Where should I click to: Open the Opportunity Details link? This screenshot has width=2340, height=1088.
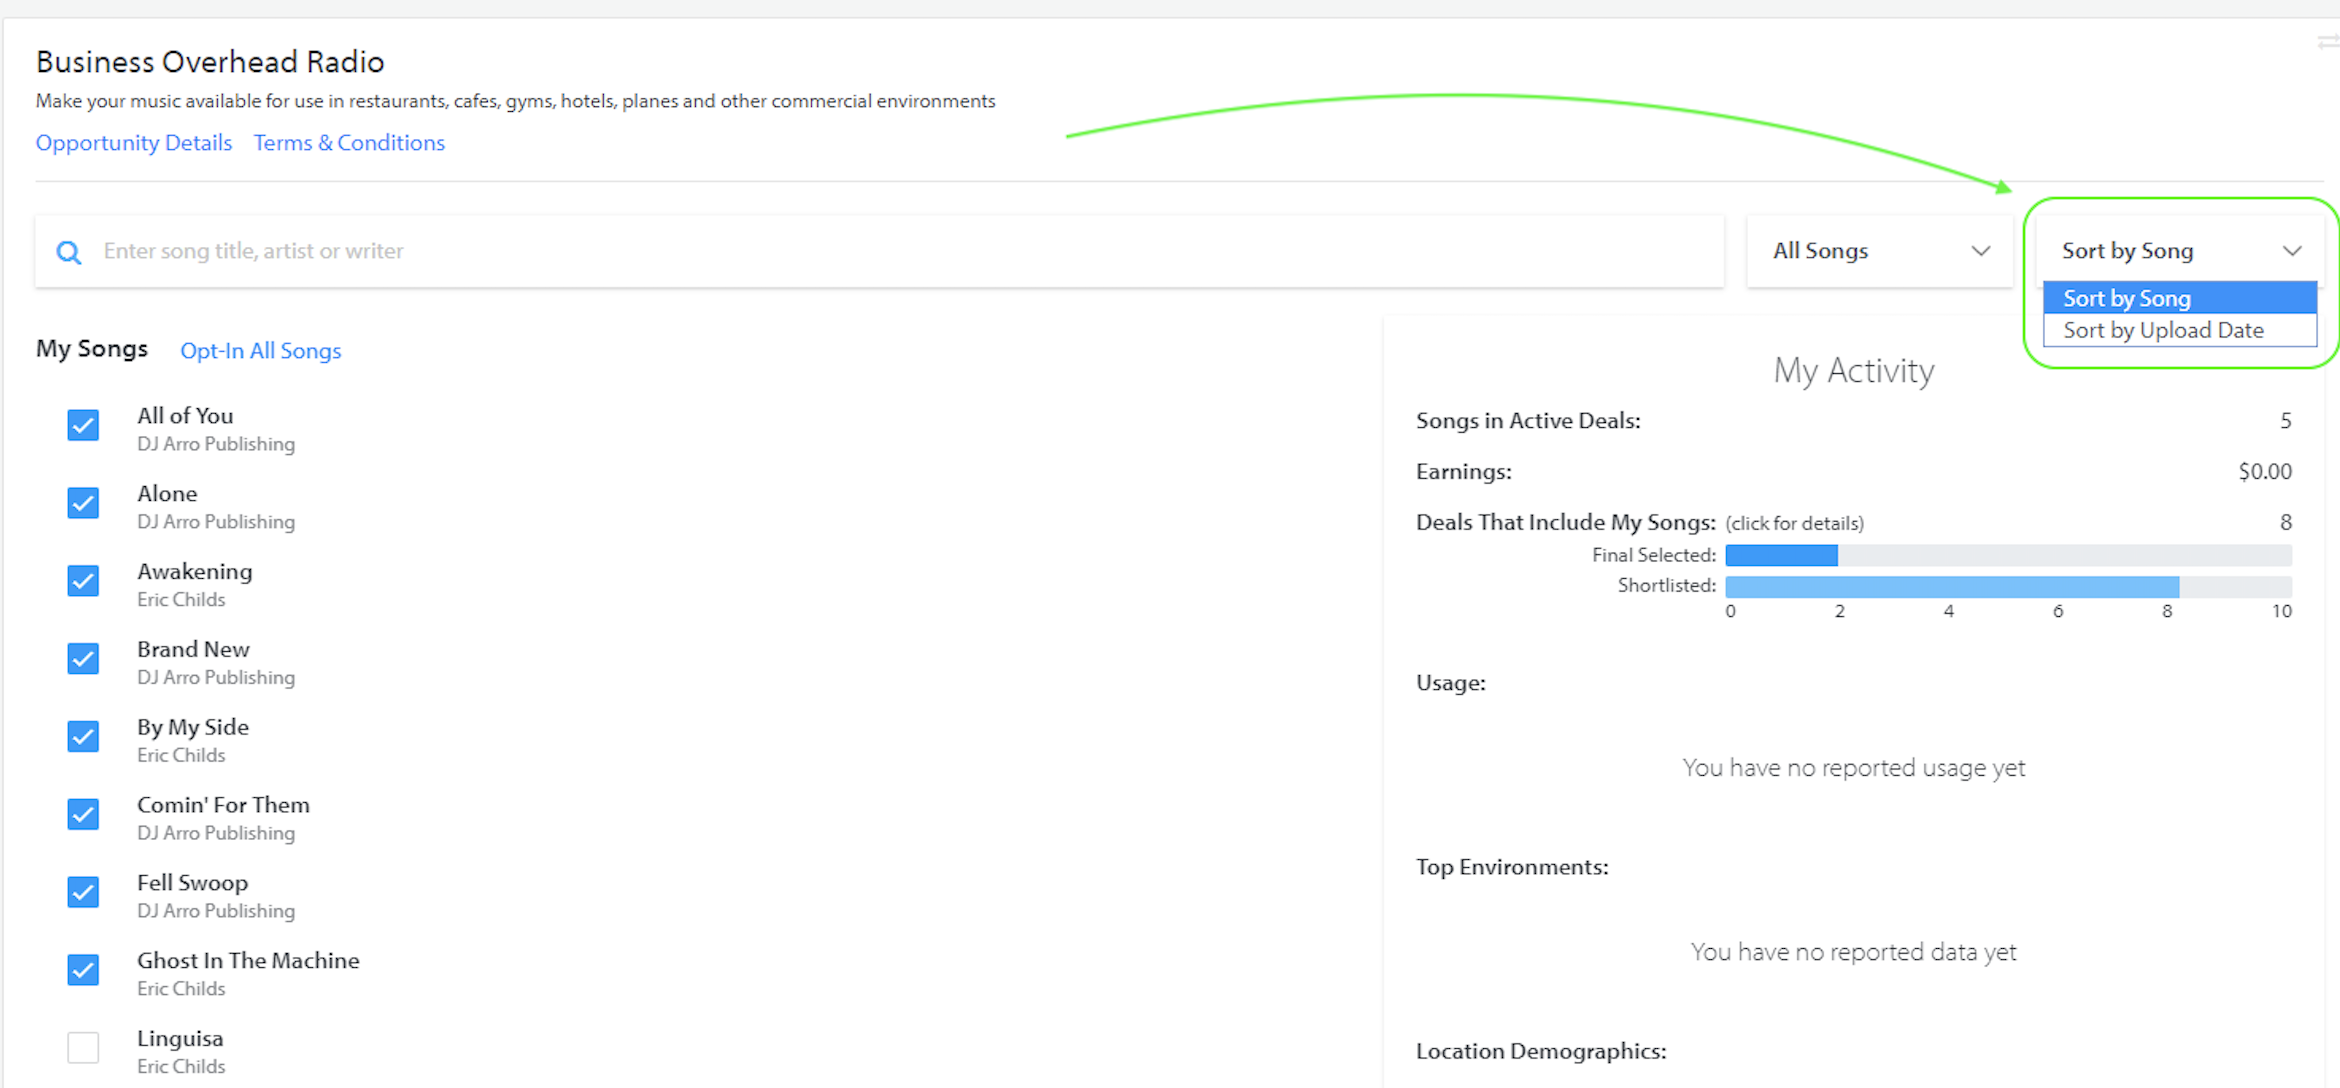click(134, 143)
